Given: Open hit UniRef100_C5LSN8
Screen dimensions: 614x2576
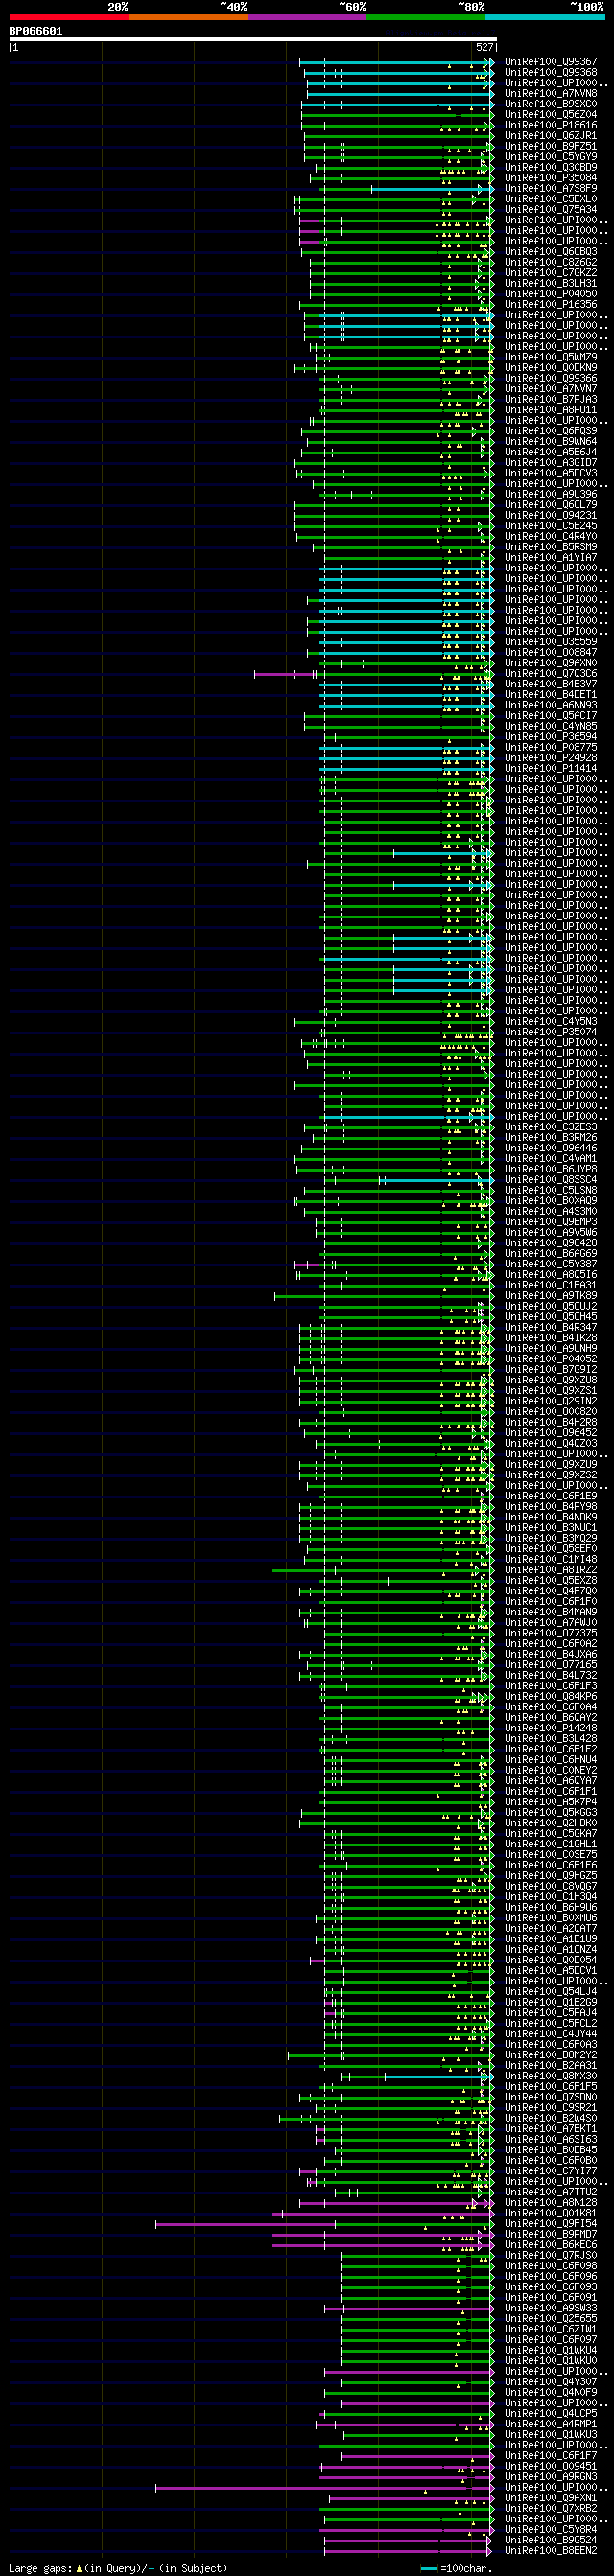Looking at the screenshot, I should tap(551, 1190).
